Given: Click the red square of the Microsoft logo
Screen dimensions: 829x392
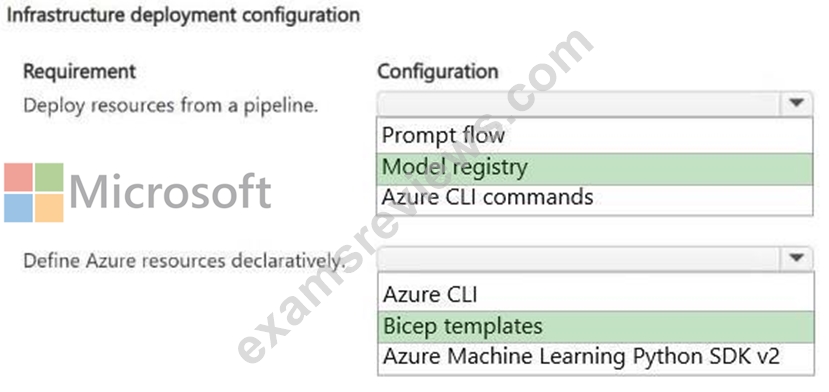Looking at the screenshot, I should 19,177.
